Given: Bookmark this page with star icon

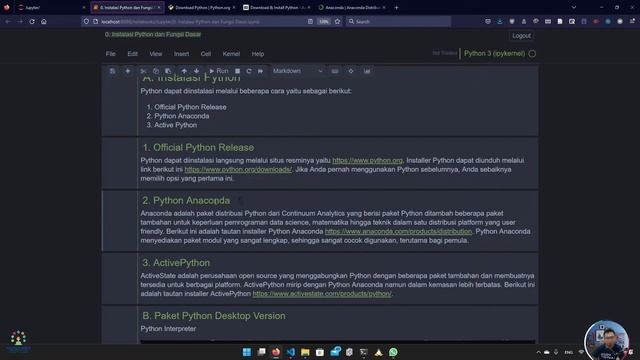Looking at the screenshot, I should (x=337, y=22).
